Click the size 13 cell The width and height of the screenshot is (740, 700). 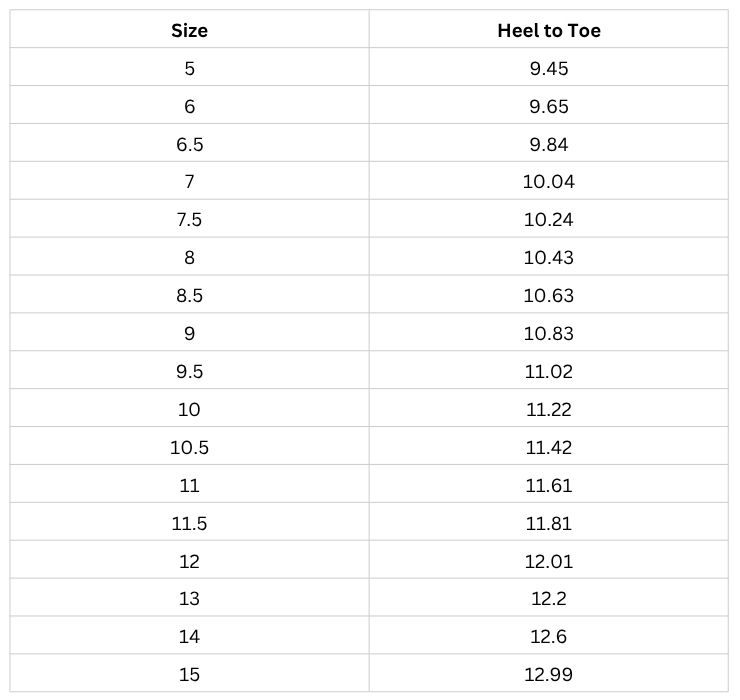point(189,599)
